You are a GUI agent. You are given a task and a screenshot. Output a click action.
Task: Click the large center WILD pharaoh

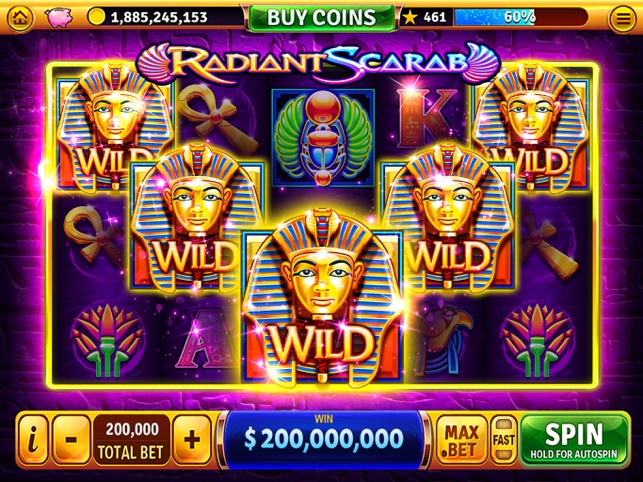coord(323,299)
